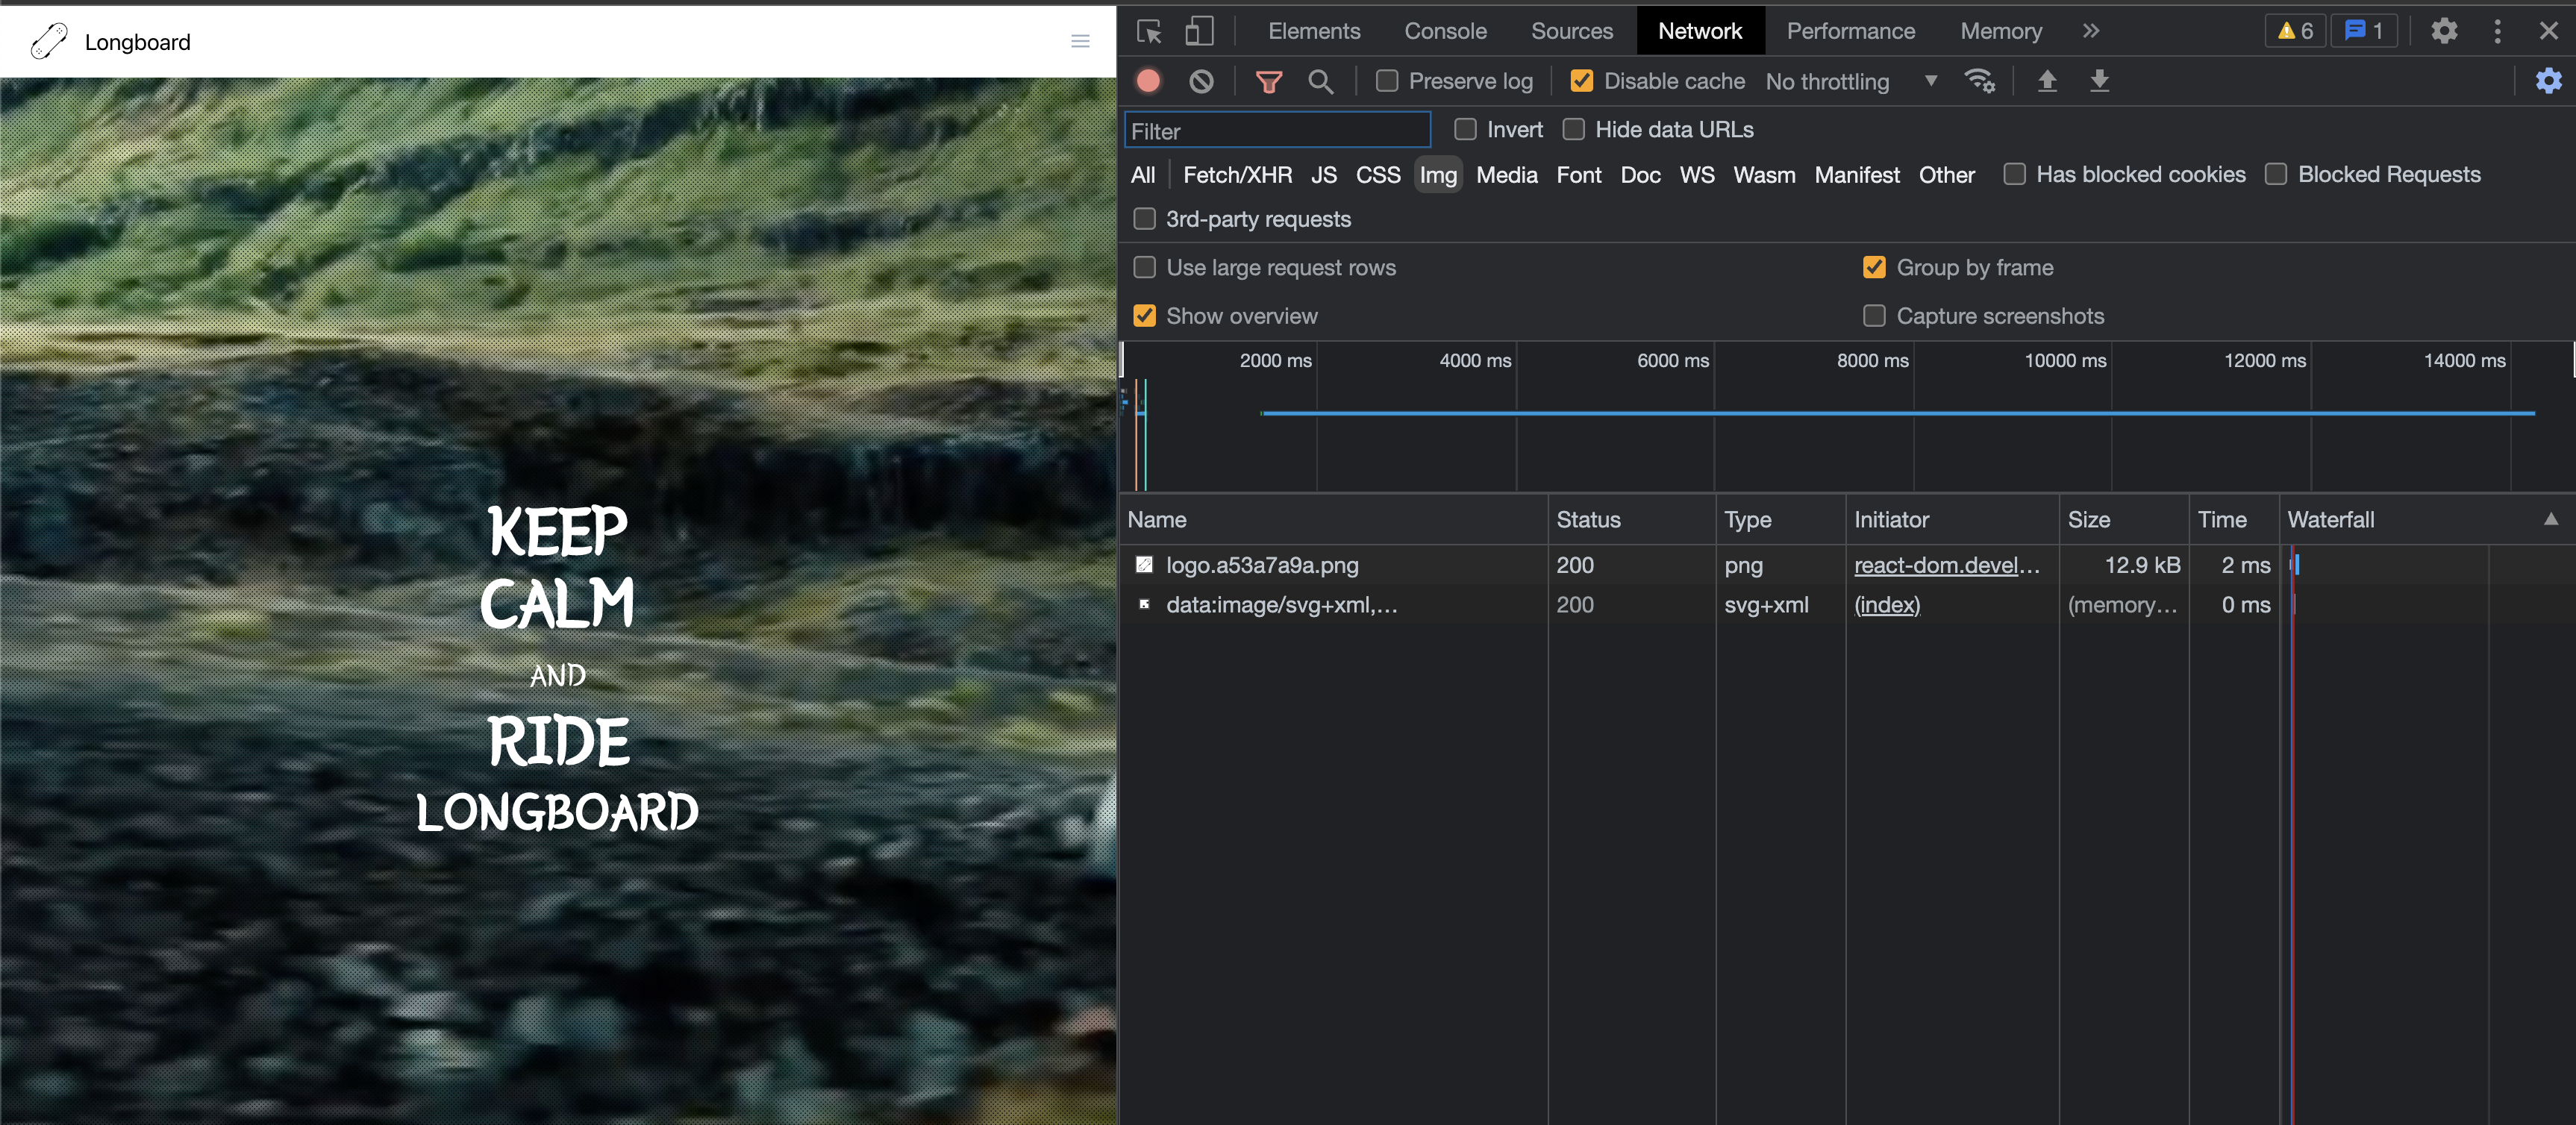
Task: Open network search with the magnifier icon
Action: pos(1320,81)
